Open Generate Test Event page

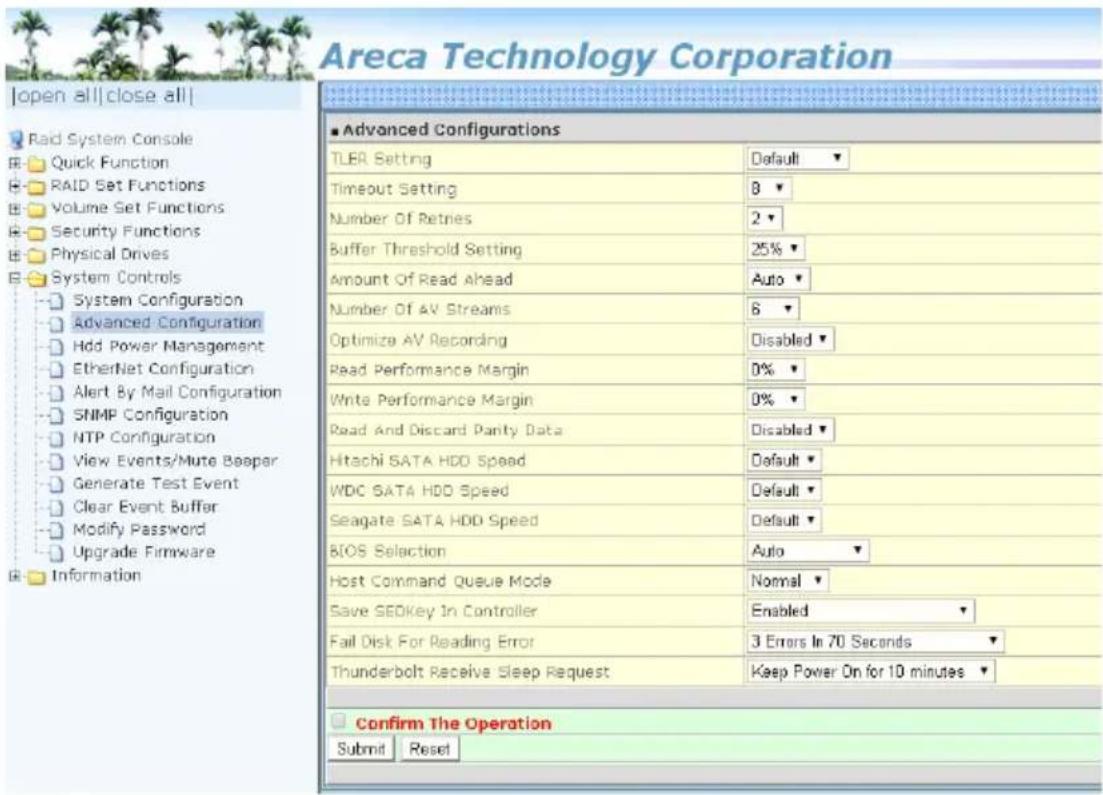click(155, 483)
